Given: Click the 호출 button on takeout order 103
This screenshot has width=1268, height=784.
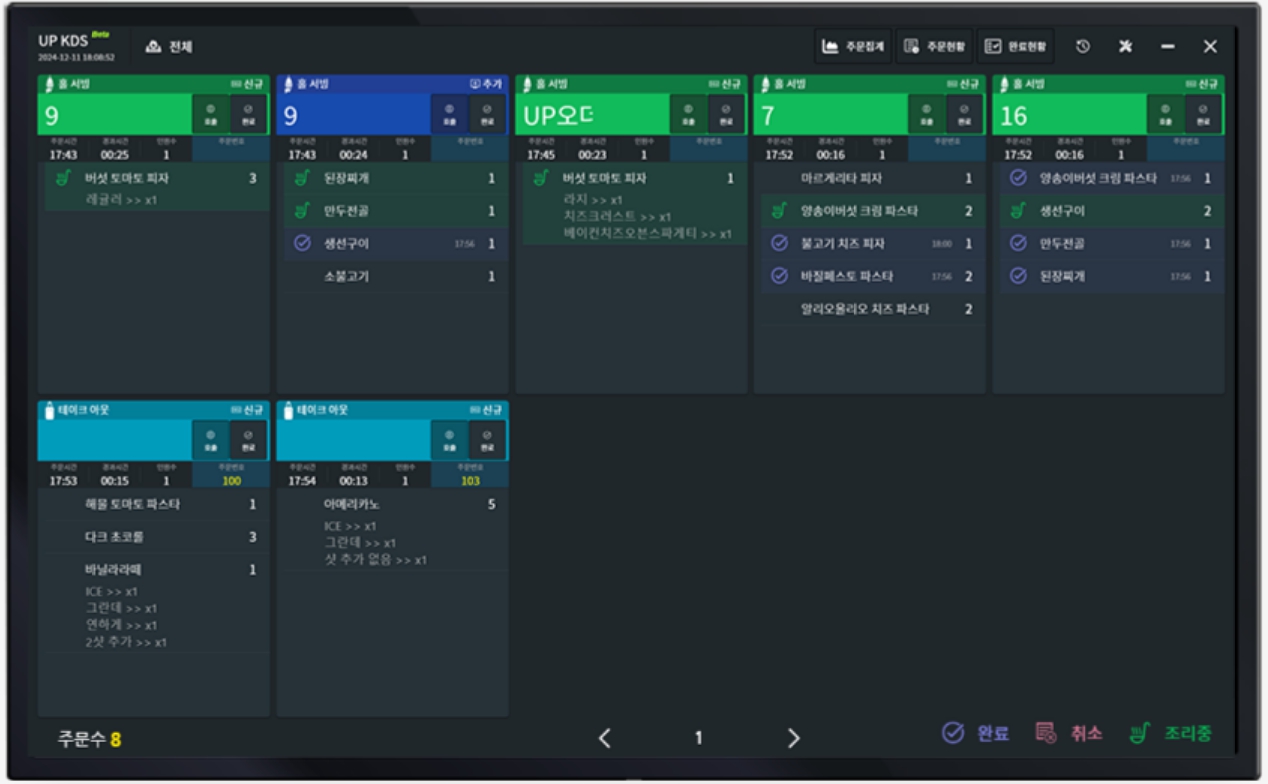Looking at the screenshot, I should 449,440.
